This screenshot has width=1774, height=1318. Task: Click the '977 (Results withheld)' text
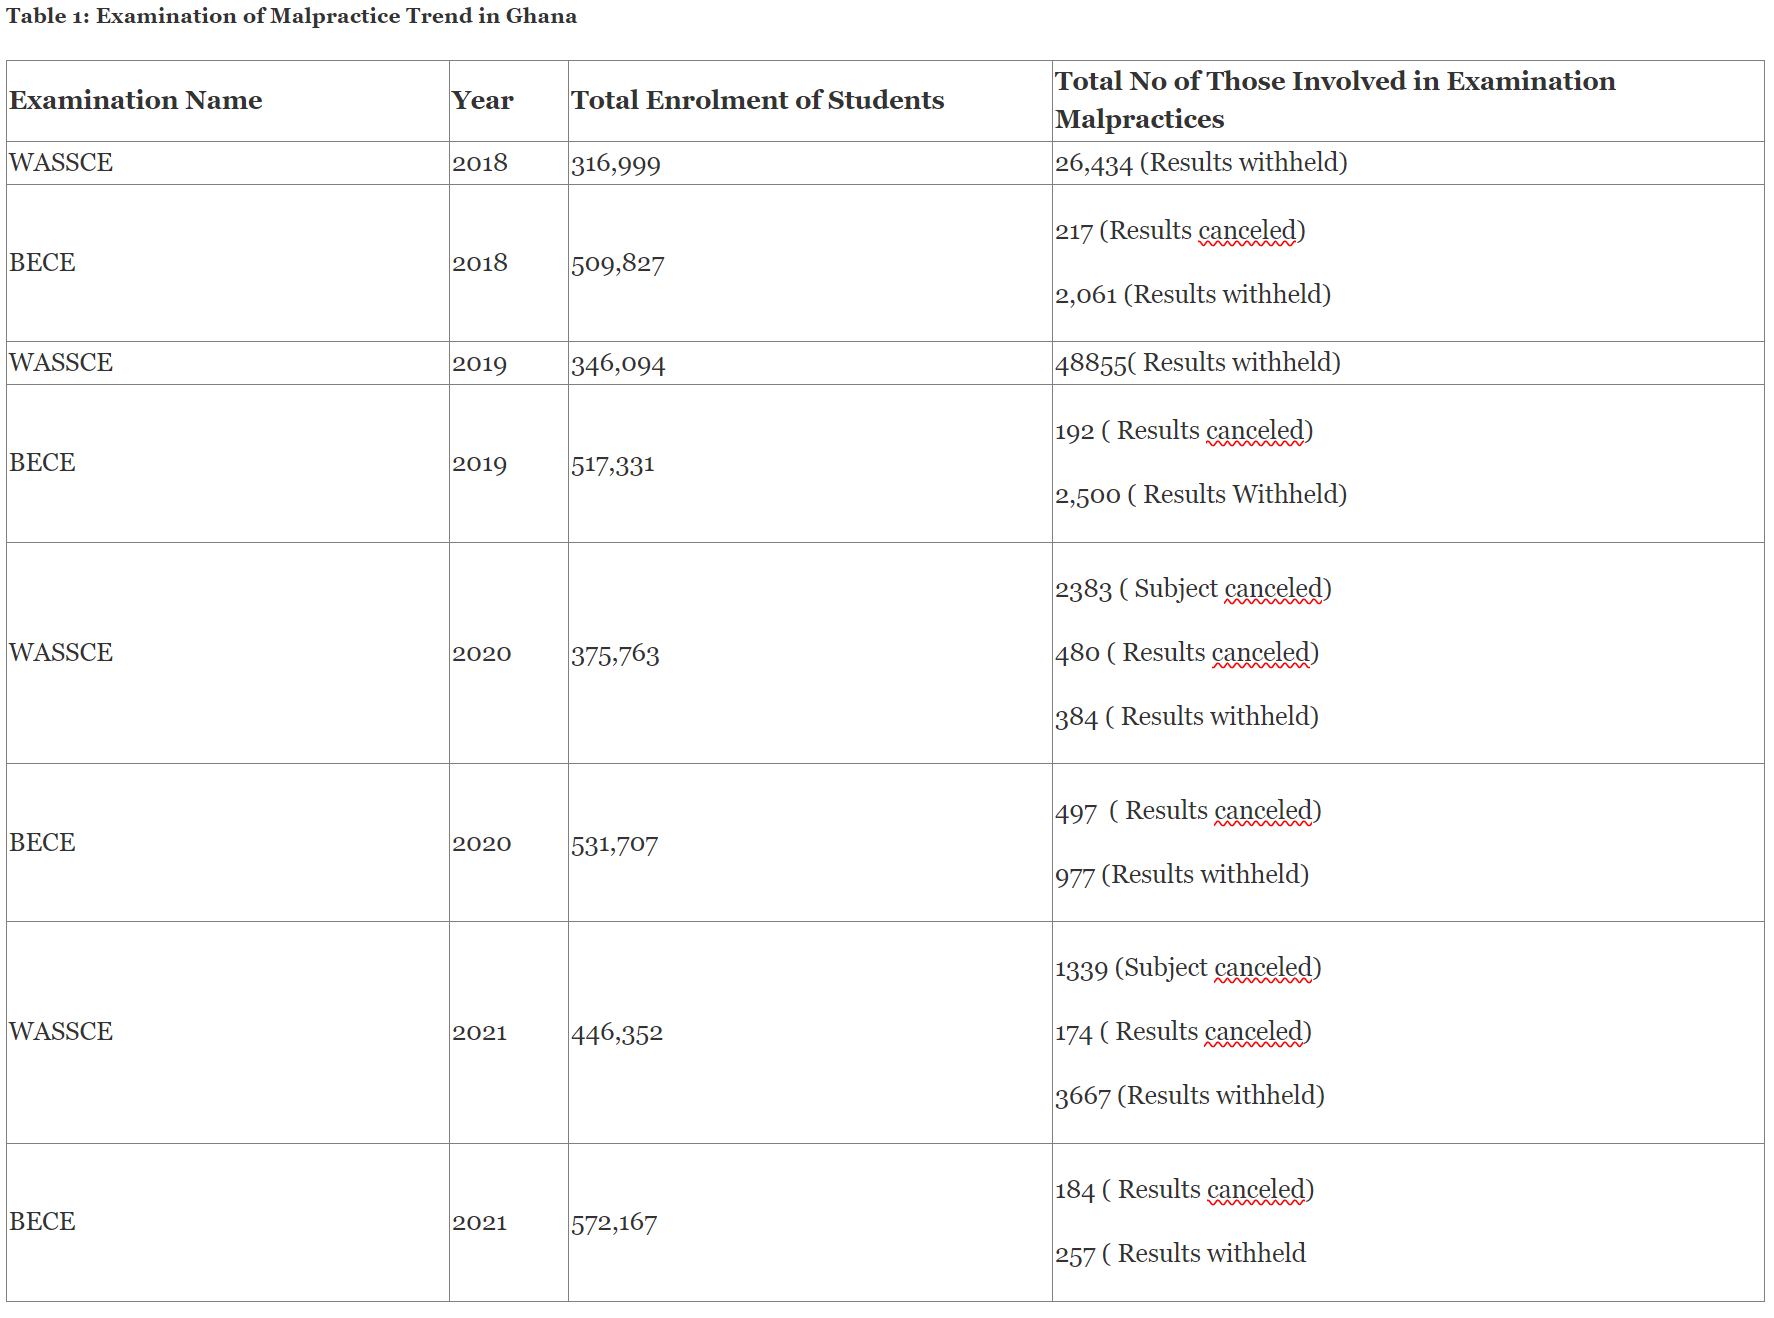click(x=1181, y=875)
